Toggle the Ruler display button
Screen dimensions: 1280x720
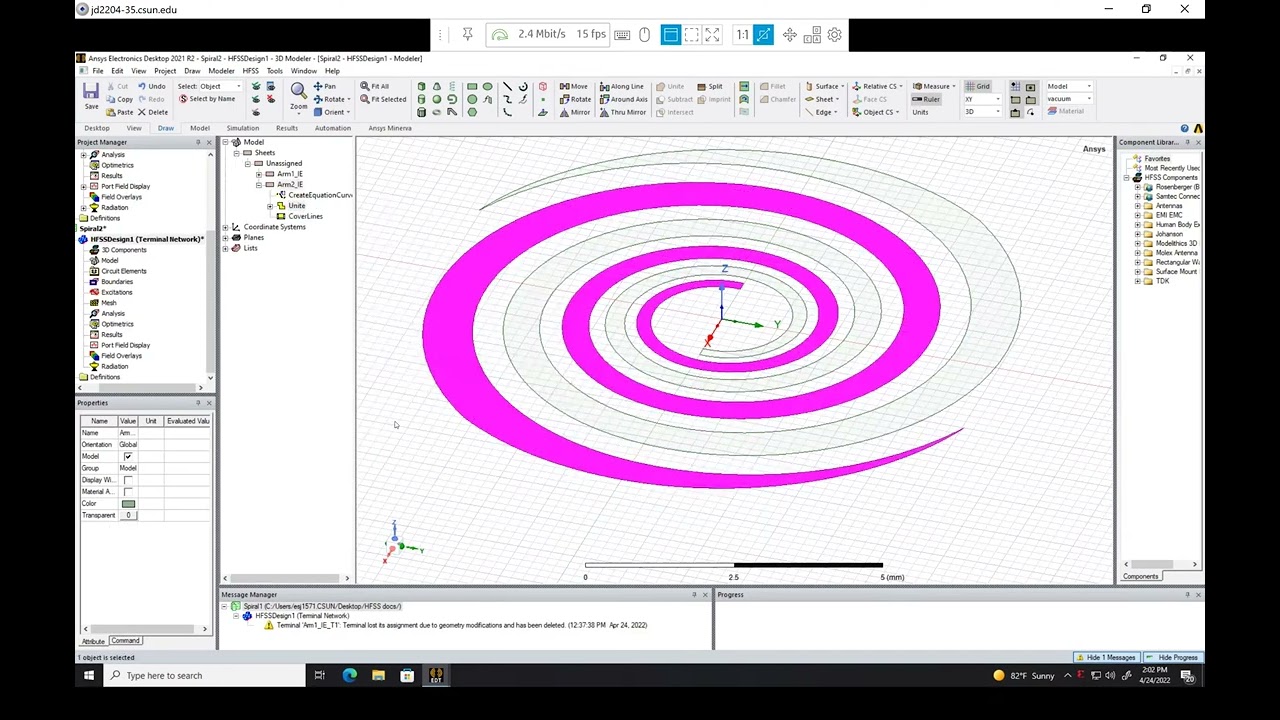(926, 99)
